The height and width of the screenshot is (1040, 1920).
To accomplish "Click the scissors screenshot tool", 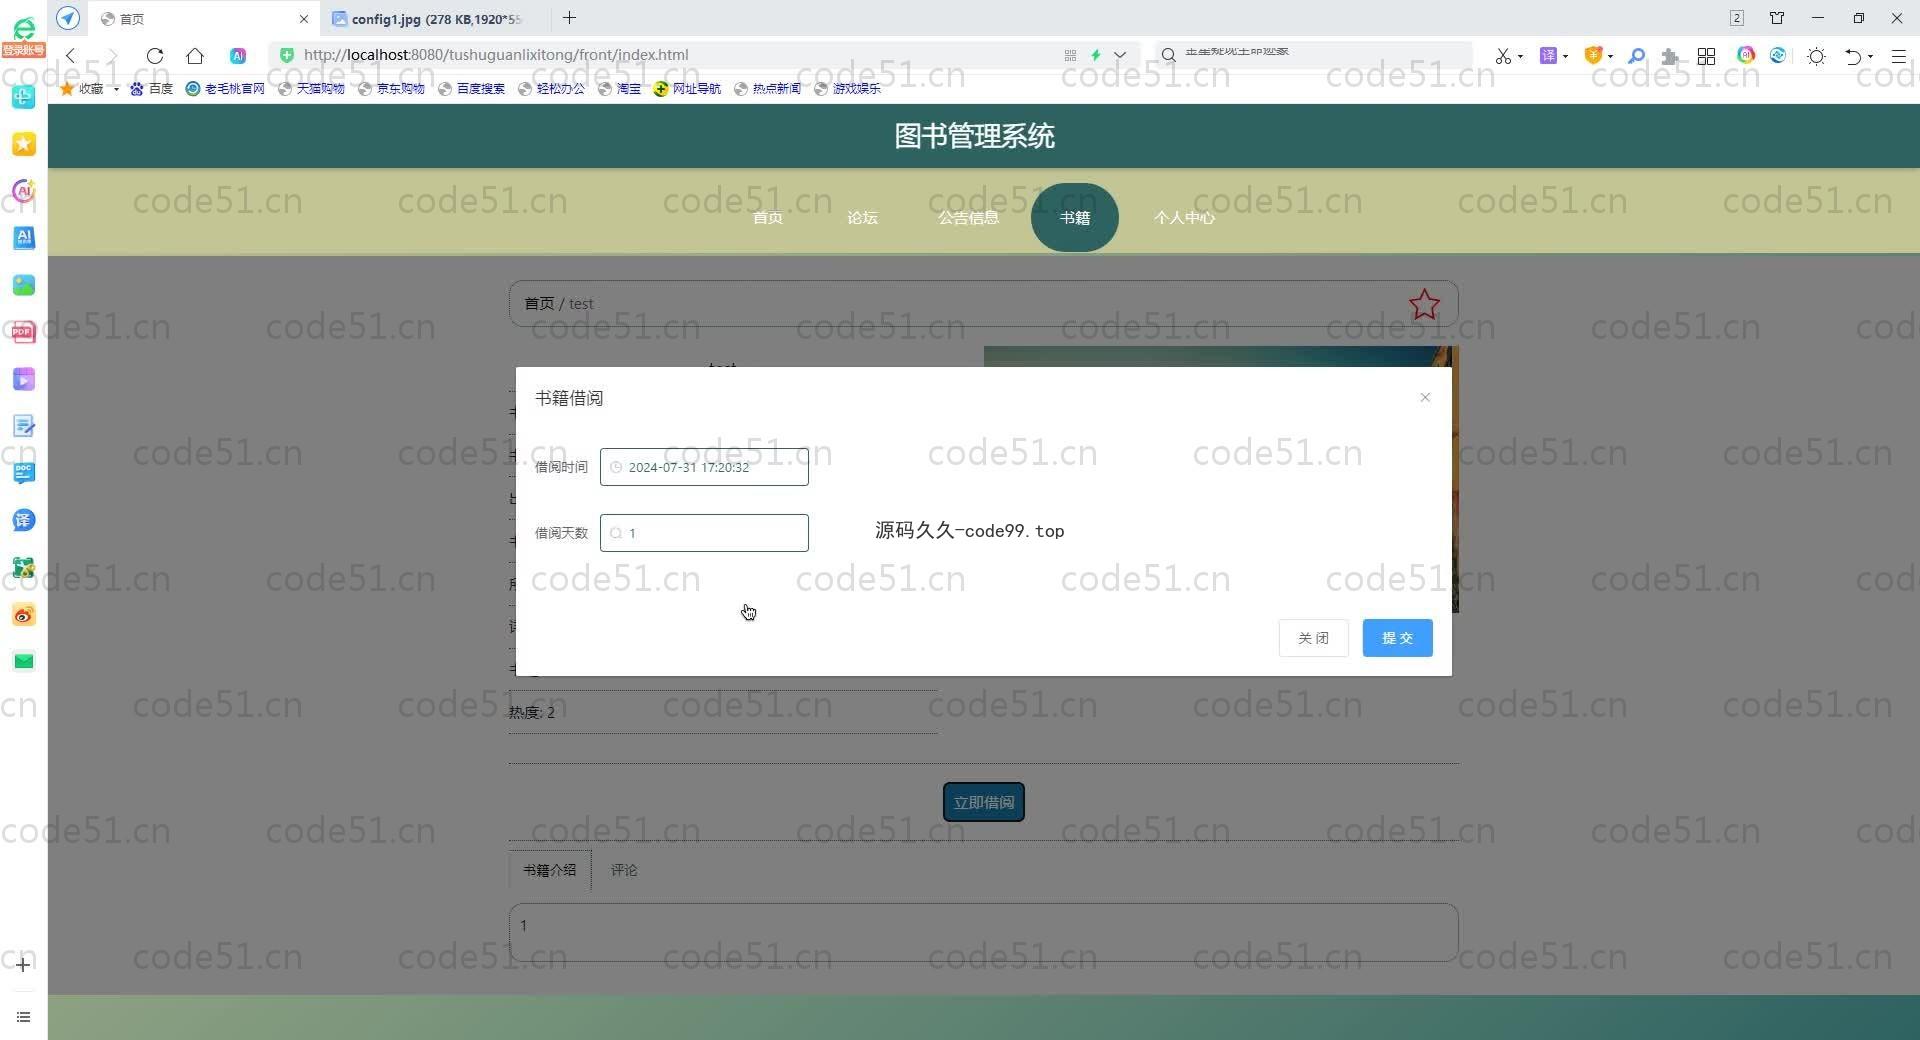I will tap(1502, 56).
